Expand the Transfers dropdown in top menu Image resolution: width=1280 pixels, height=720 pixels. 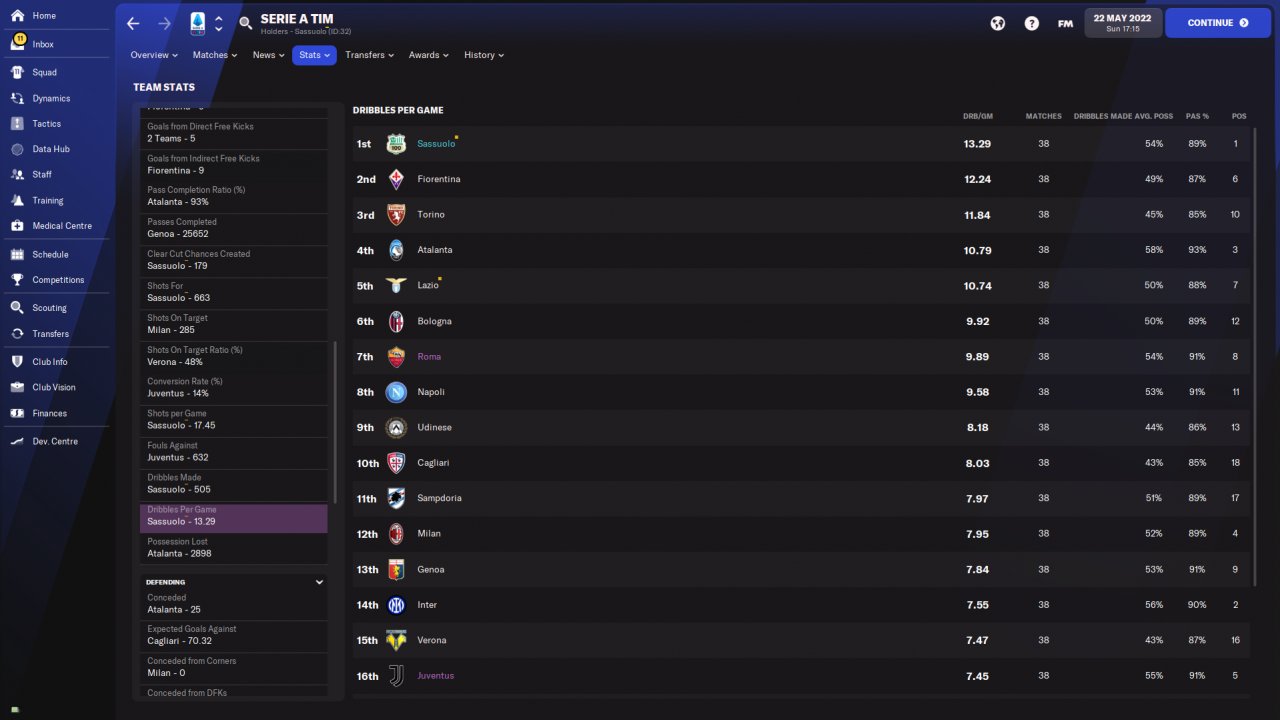click(369, 55)
